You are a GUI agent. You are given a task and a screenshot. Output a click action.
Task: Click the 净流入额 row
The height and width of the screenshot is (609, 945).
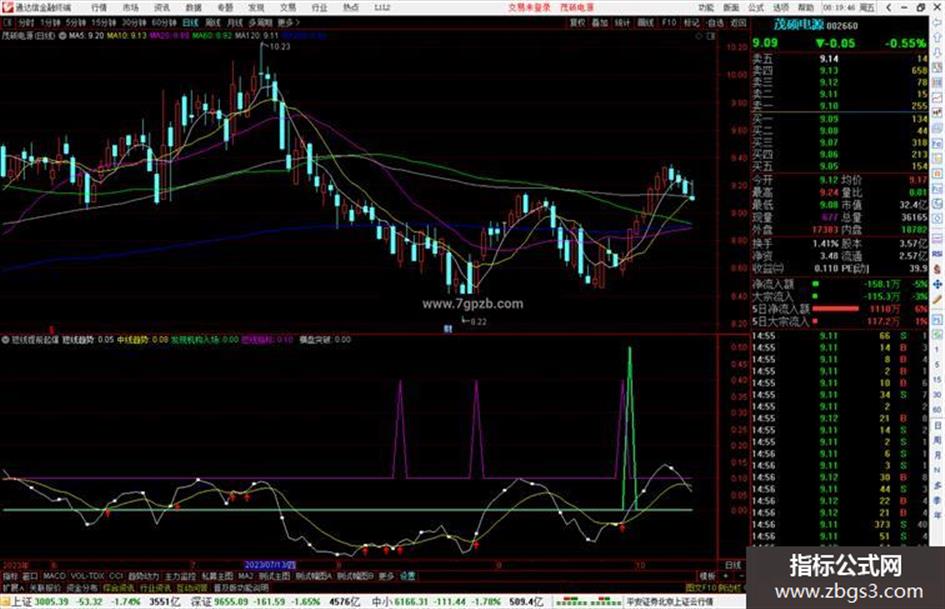[840, 283]
